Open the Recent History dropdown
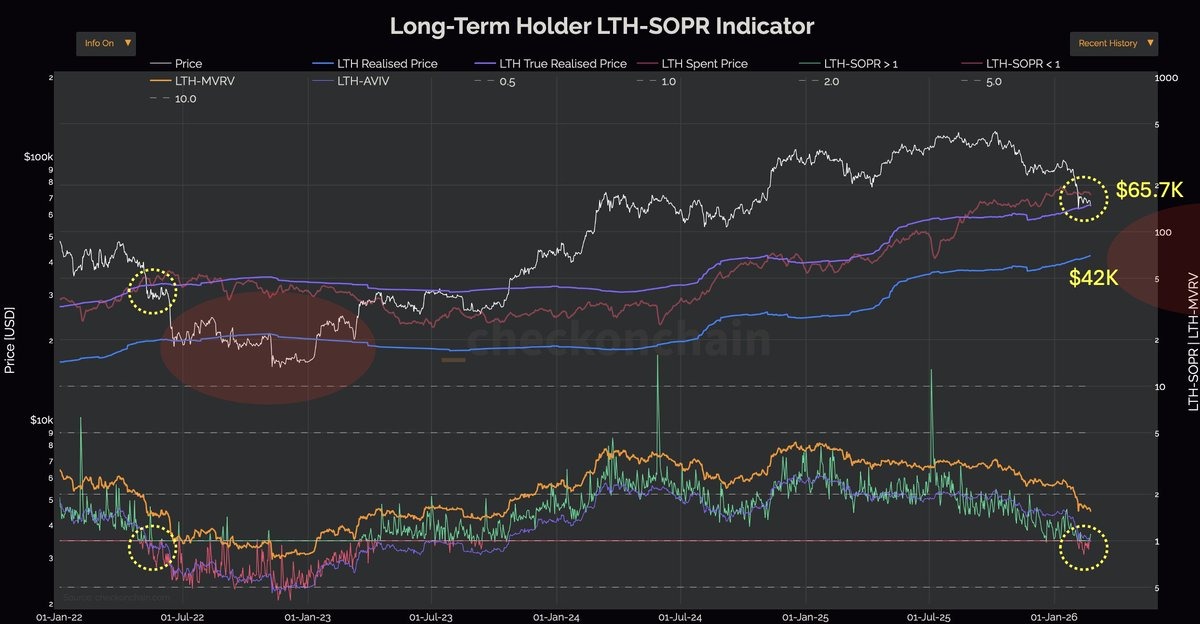Image resolution: width=1200 pixels, height=624 pixels. coord(1113,43)
